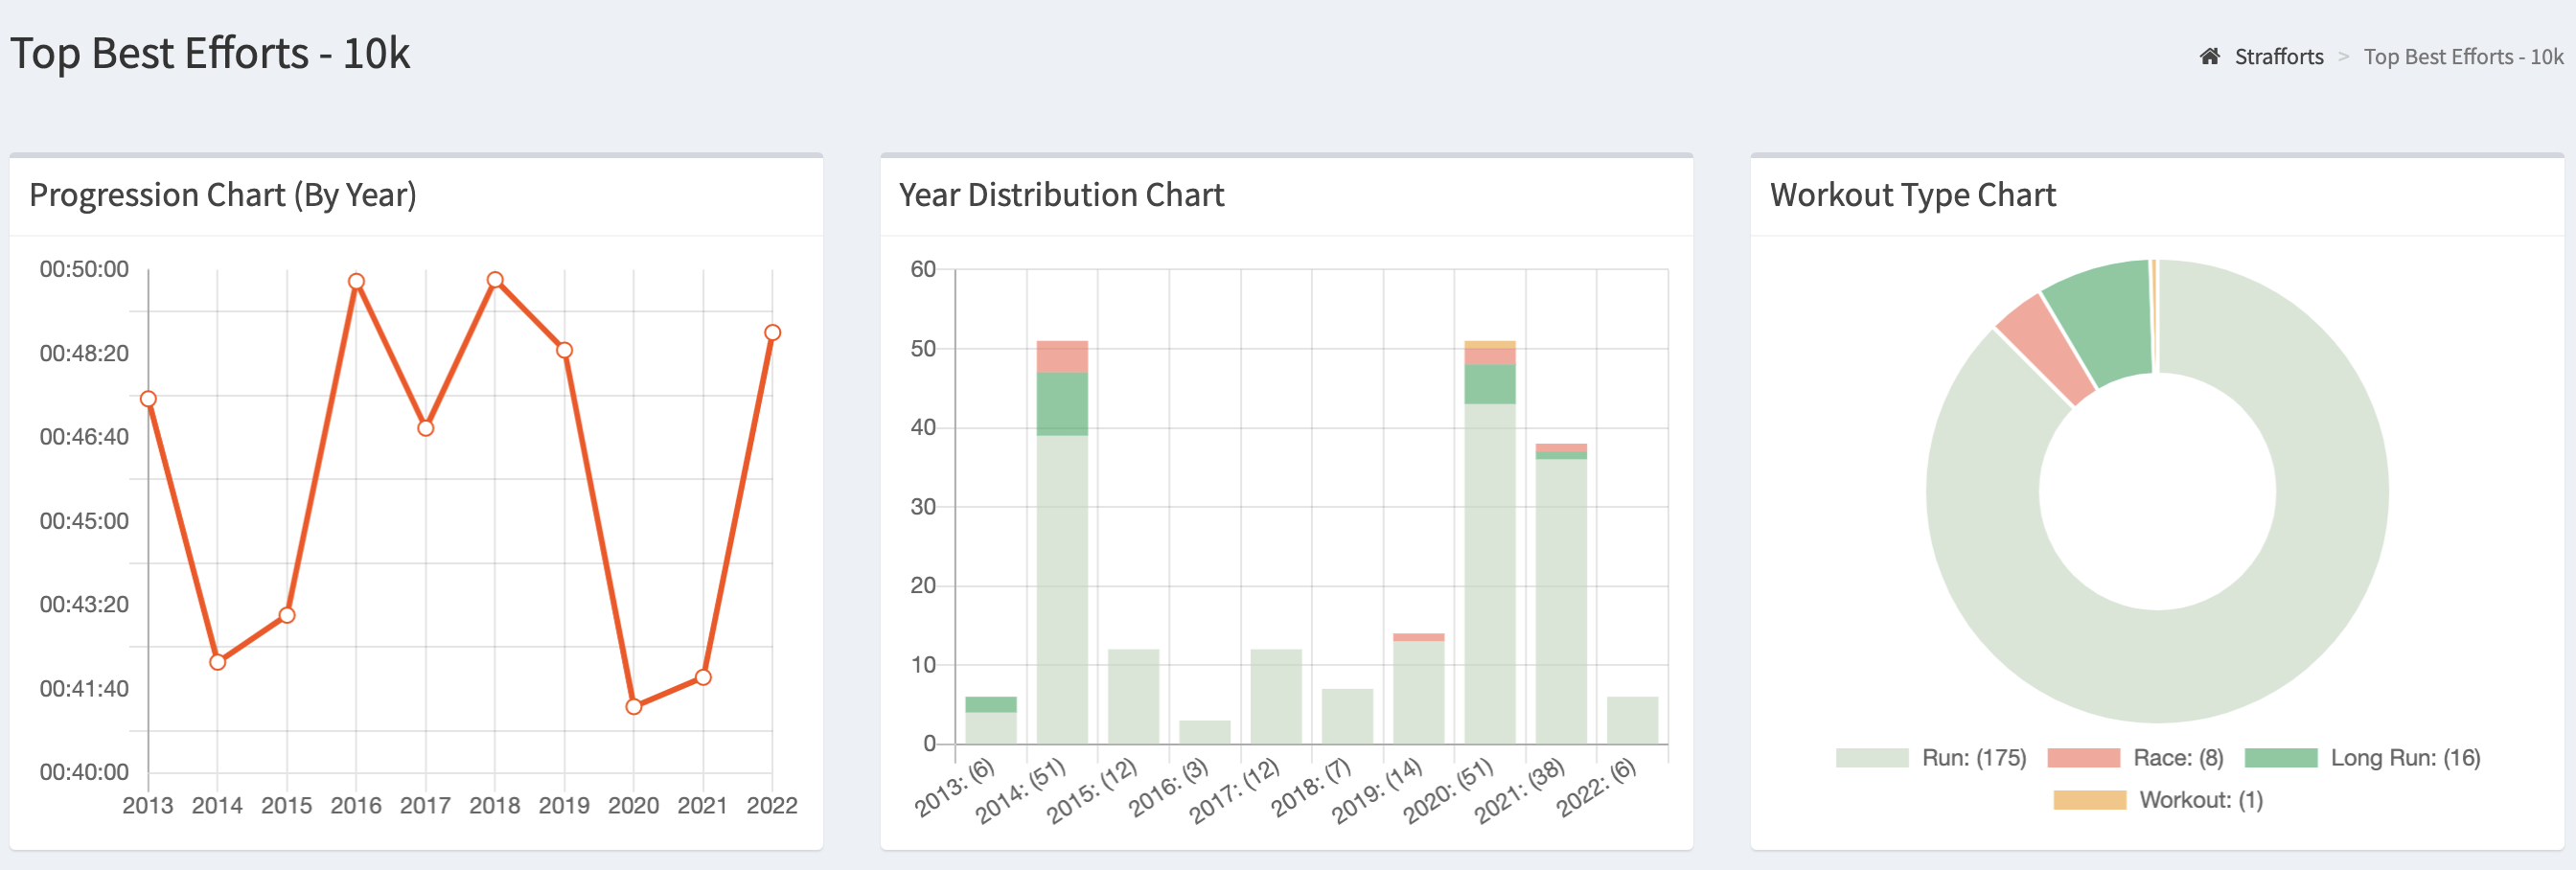The image size is (2576, 870).
Task: Click the Workout legend color swatch
Action: point(2088,799)
